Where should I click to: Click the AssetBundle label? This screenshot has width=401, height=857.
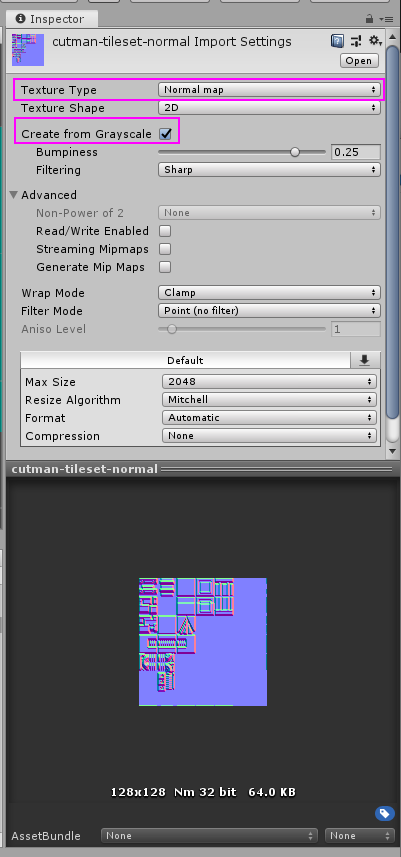pyautogui.click(x=46, y=836)
